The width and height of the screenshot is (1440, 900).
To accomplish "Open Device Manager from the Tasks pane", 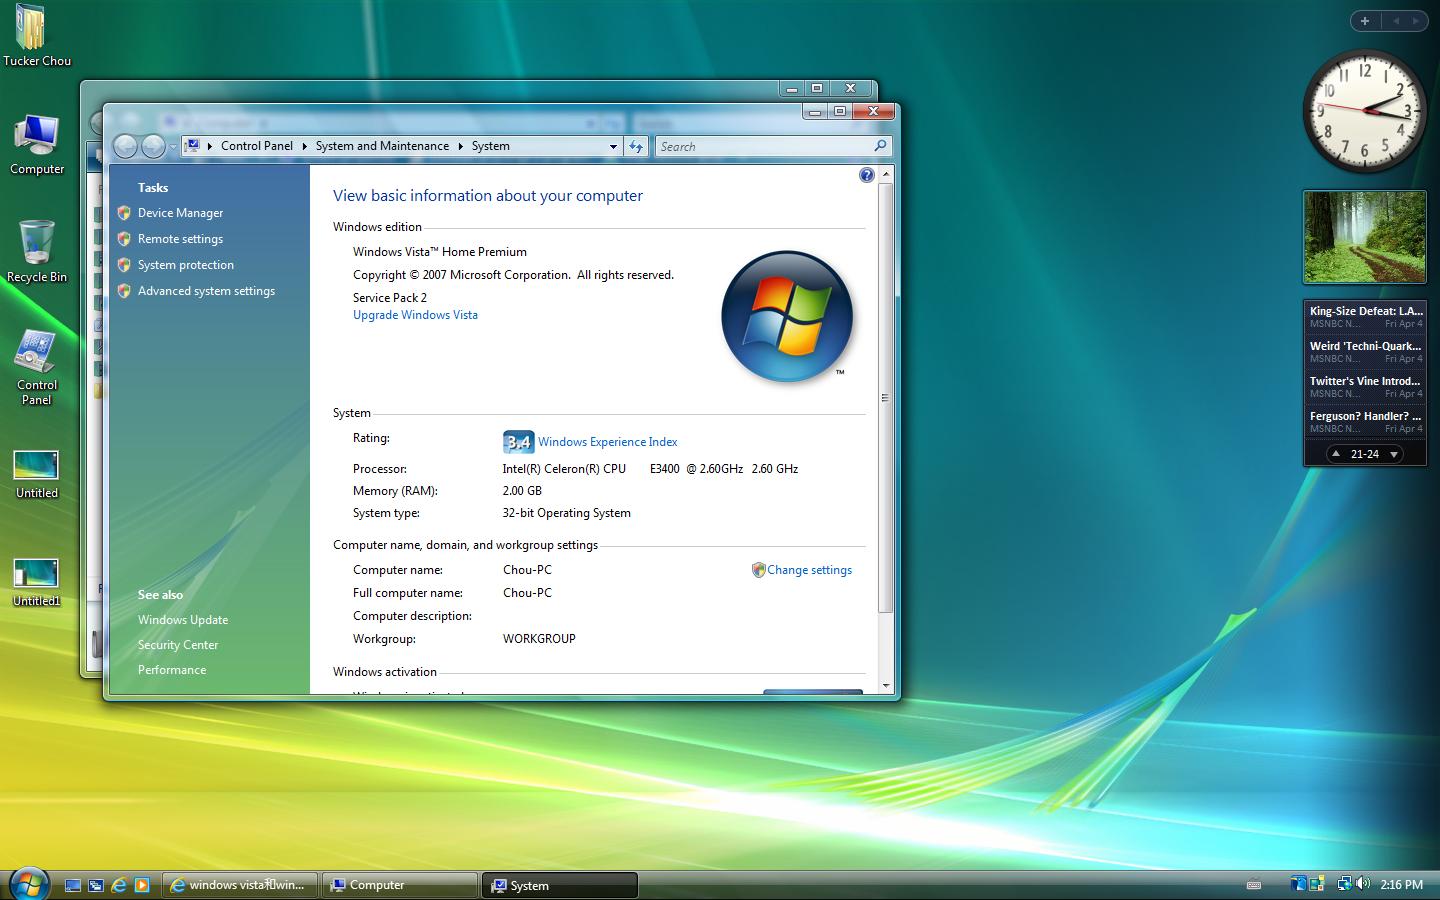I will [181, 212].
